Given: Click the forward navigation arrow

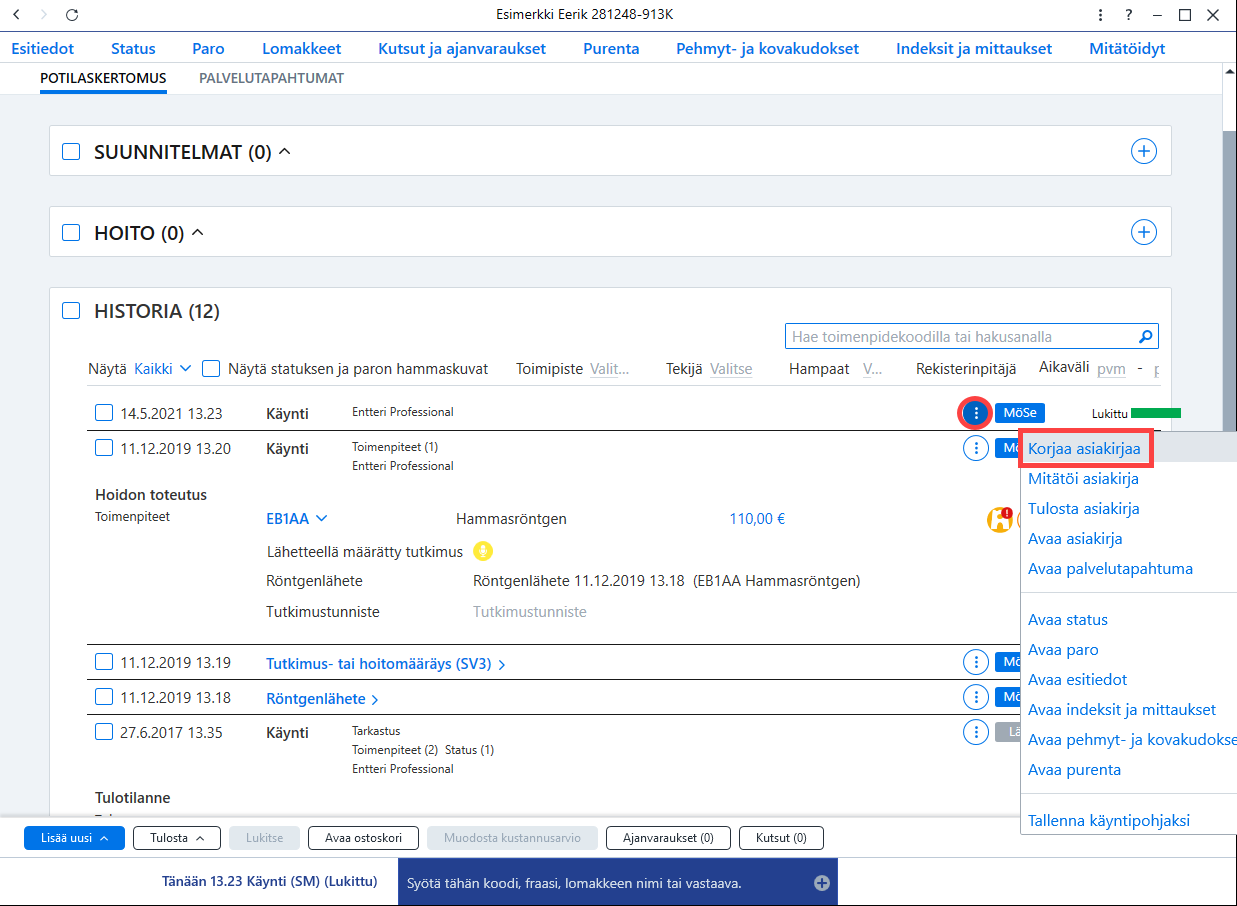Looking at the screenshot, I should [x=43, y=15].
